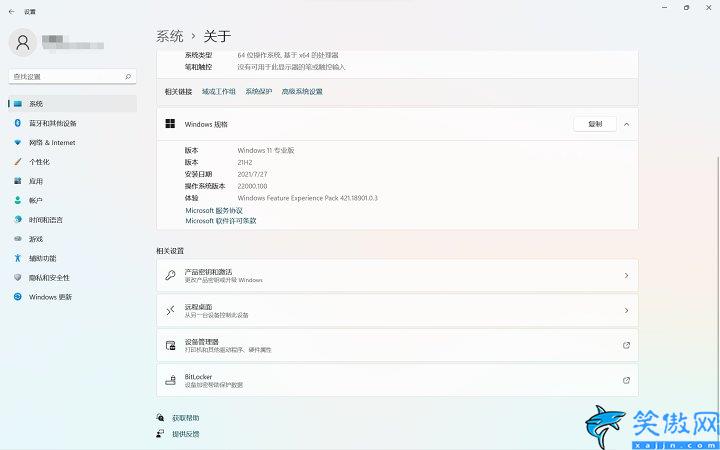Open Microsoft 服务协议 link
This screenshot has width=720, height=450.
[x=214, y=210]
